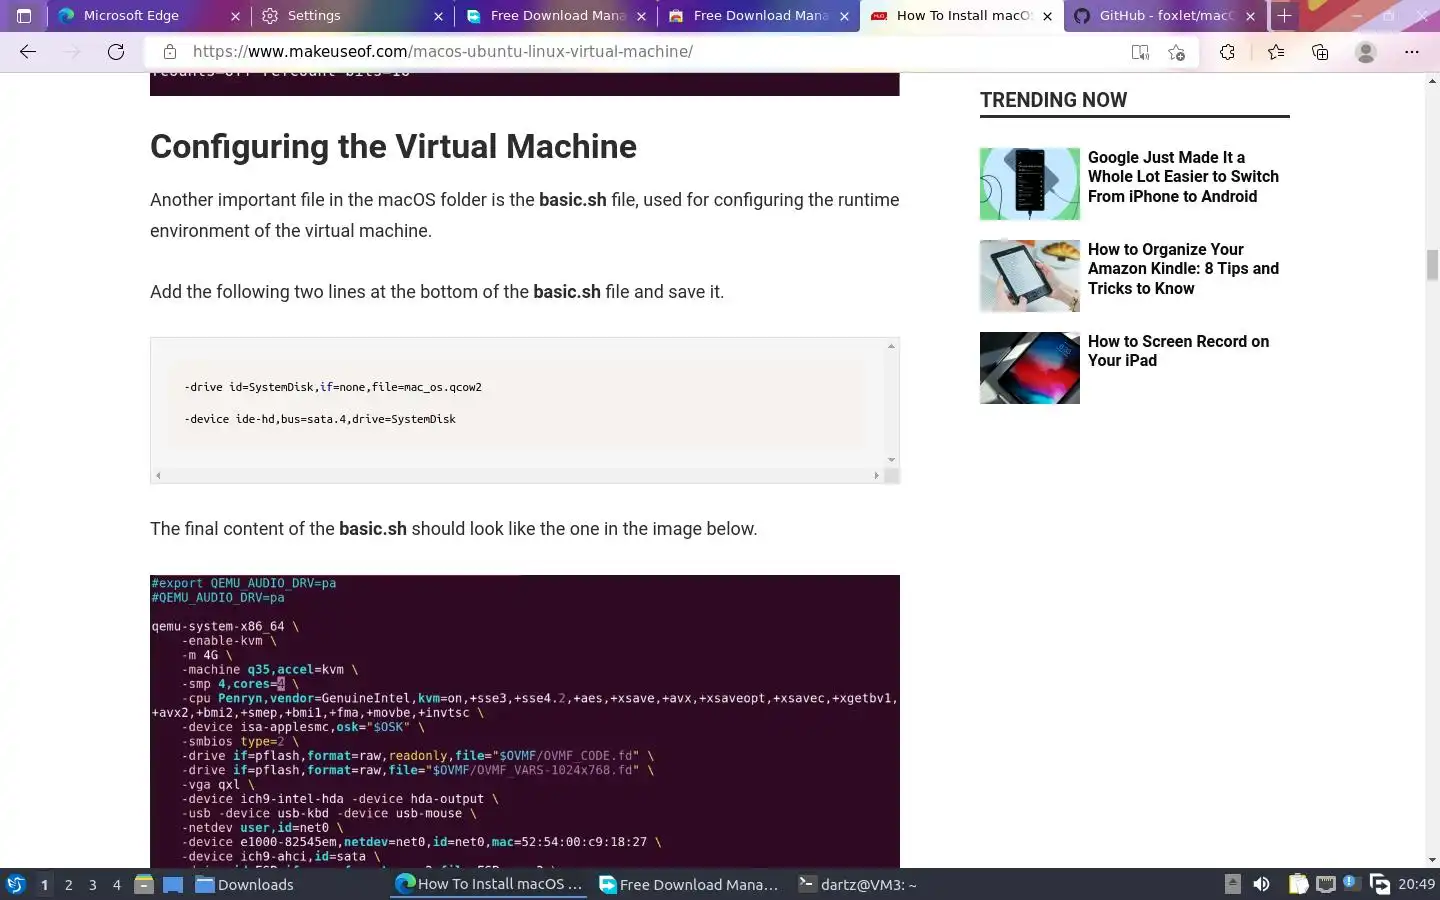1440x900 pixels.
Task: Click the Kindle article thumbnail
Action: pyautogui.click(x=1030, y=276)
